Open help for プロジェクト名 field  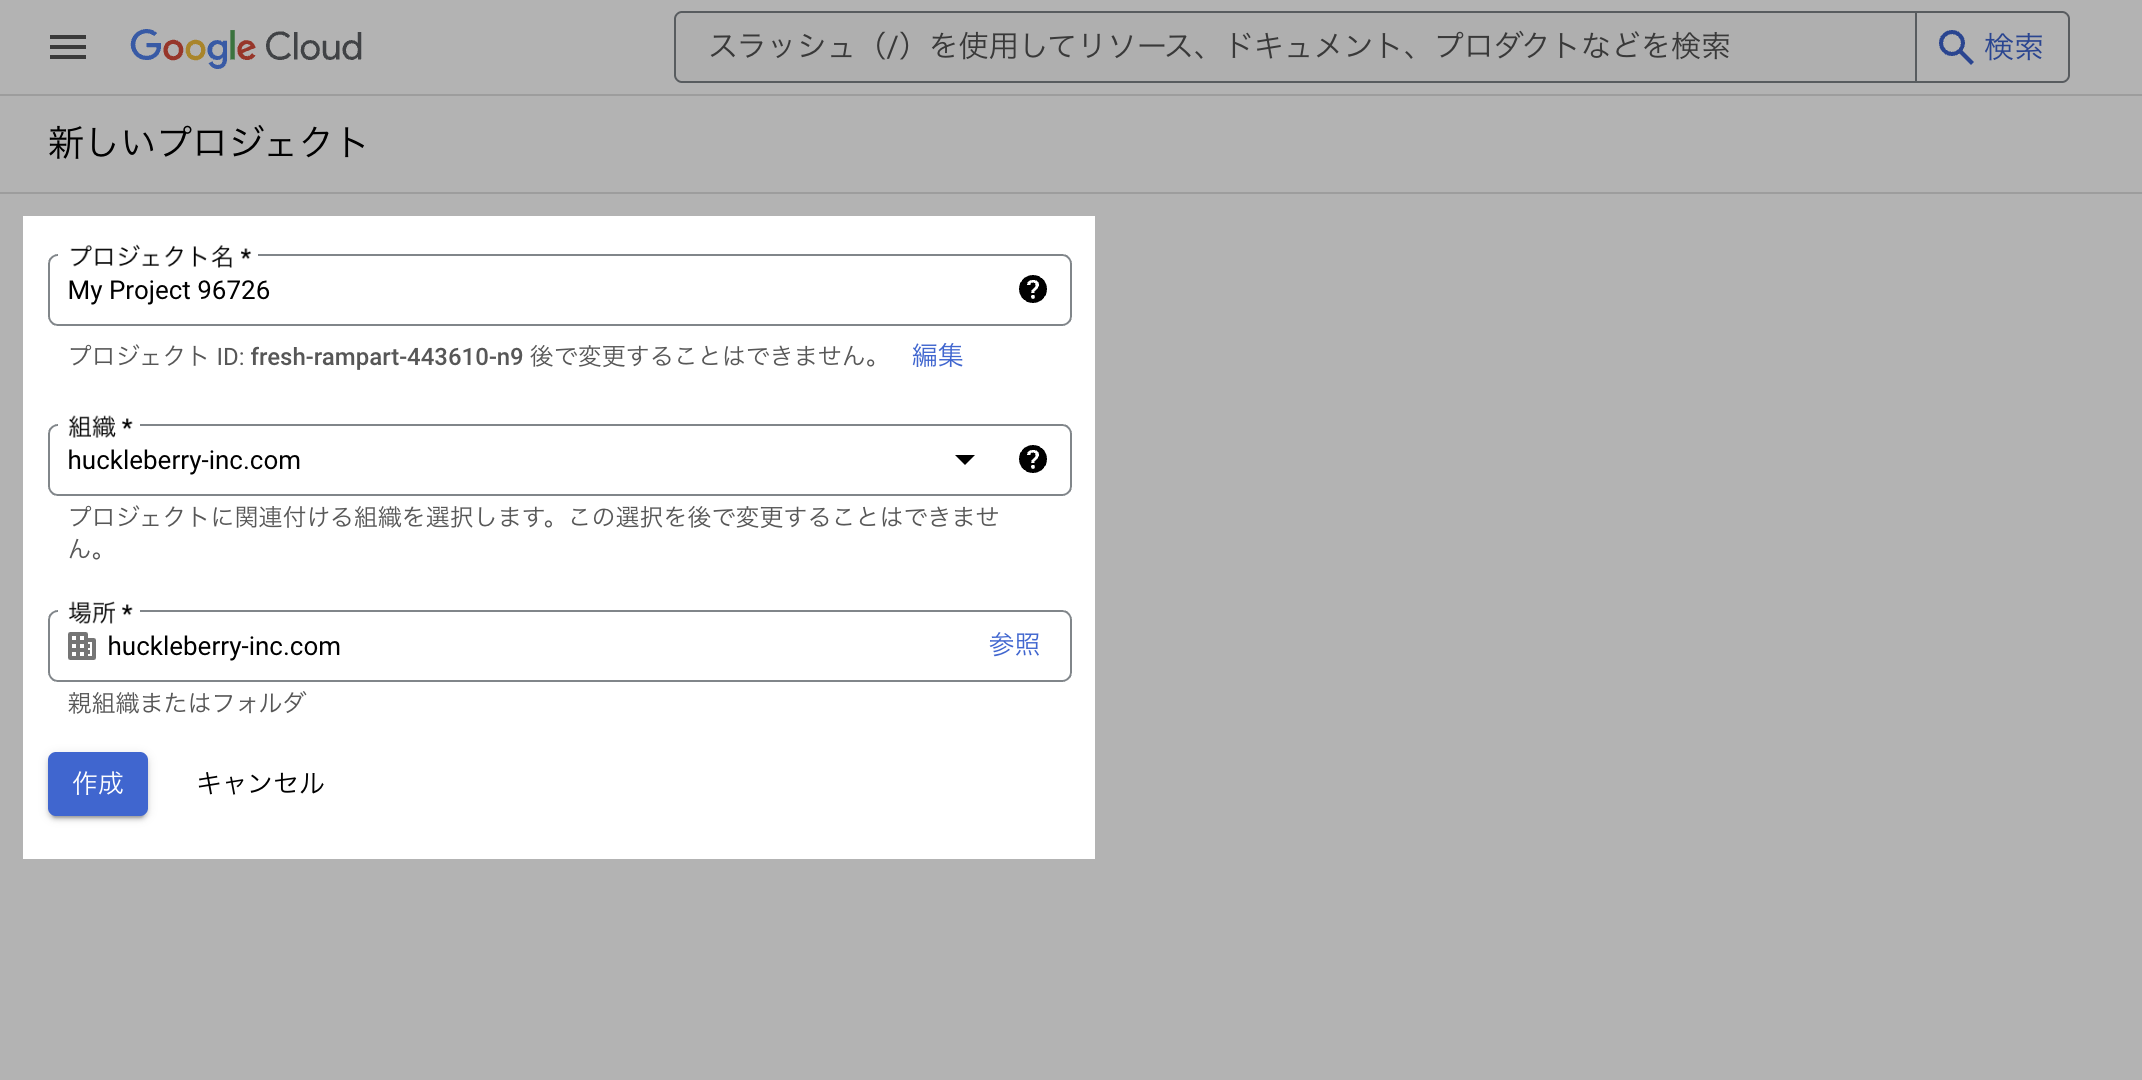[1032, 289]
